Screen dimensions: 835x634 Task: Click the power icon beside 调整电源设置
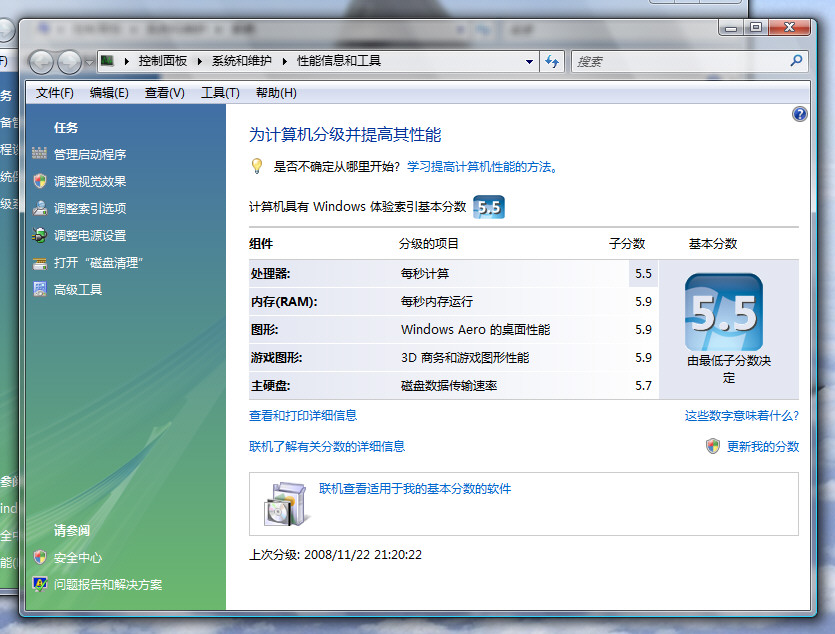coord(39,235)
